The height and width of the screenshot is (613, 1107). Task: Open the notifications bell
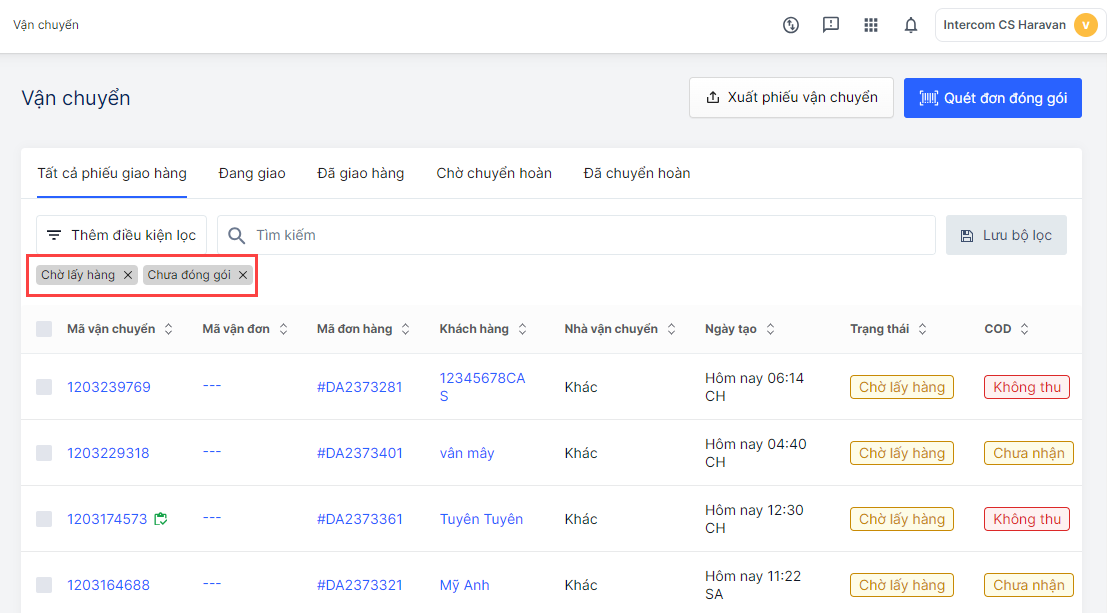point(911,25)
